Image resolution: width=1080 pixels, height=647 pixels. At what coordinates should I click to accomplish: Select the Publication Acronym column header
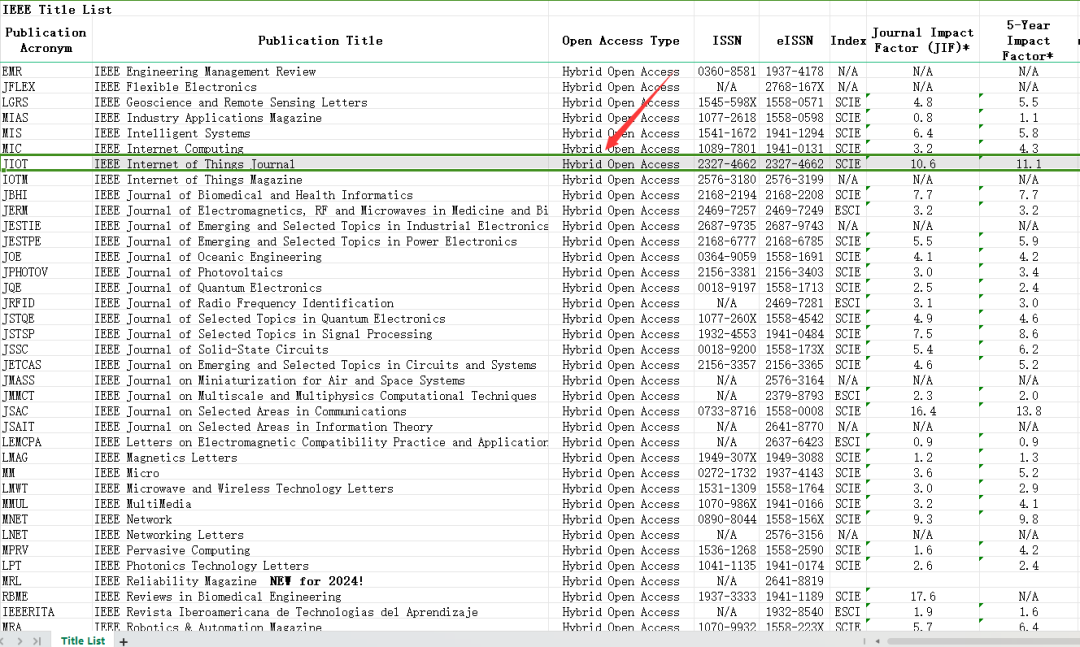click(46, 40)
